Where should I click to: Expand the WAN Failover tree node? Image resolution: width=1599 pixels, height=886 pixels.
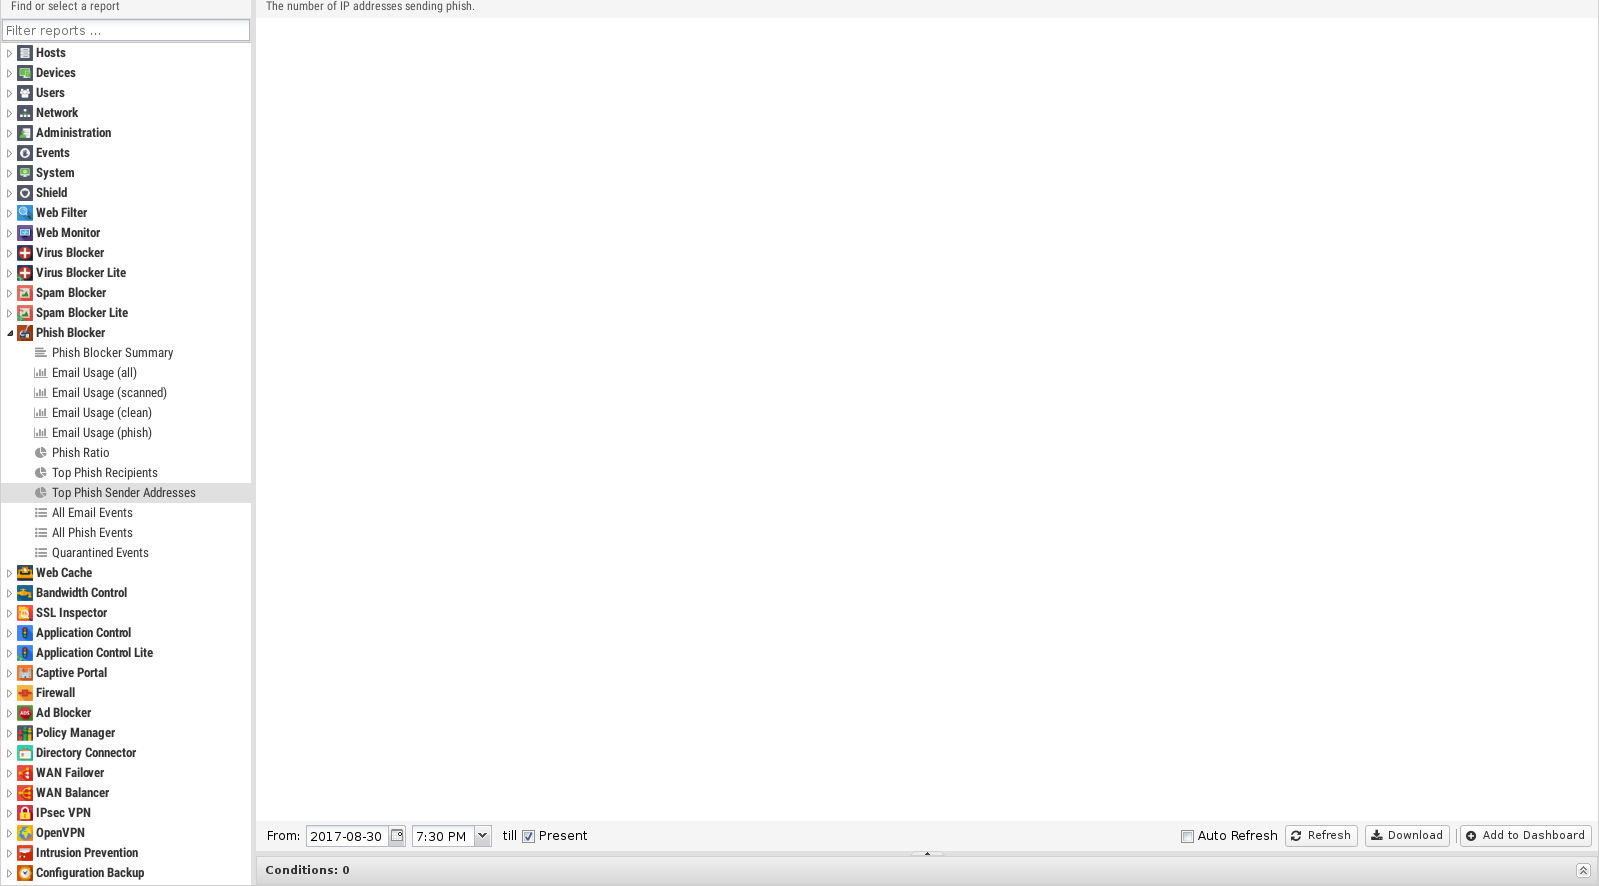click(x=10, y=773)
